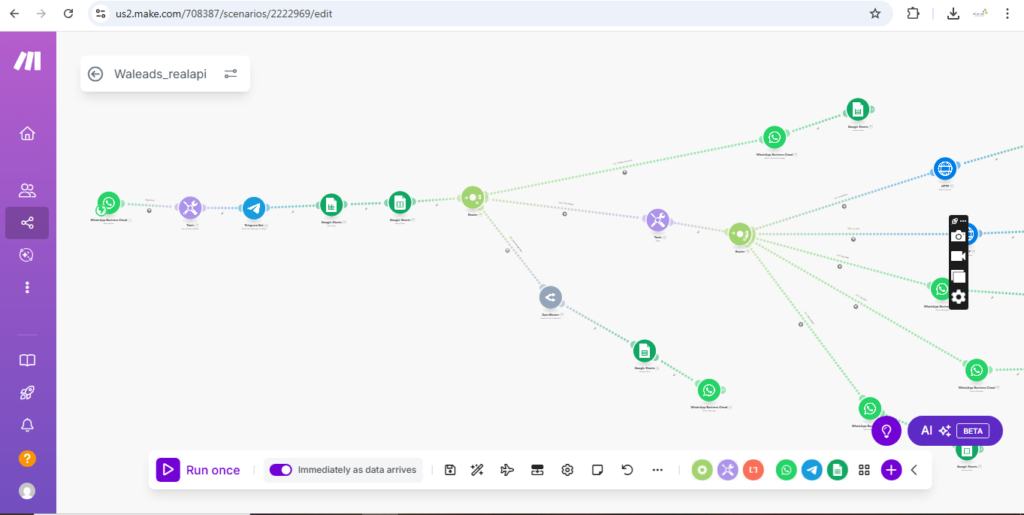Open scenario settings gear in bottom toolbar
This screenshot has width=1024, height=515.
tap(567, 470)
